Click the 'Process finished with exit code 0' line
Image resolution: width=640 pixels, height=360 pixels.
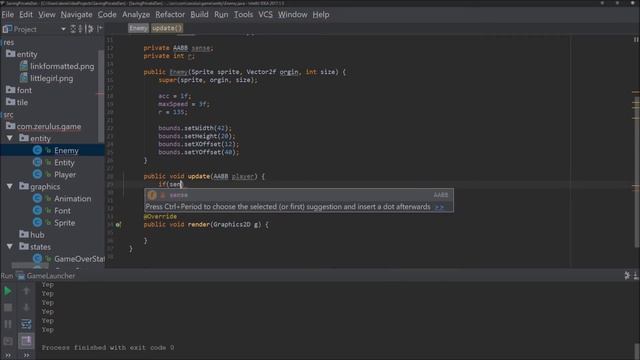(x=108, y=348)
